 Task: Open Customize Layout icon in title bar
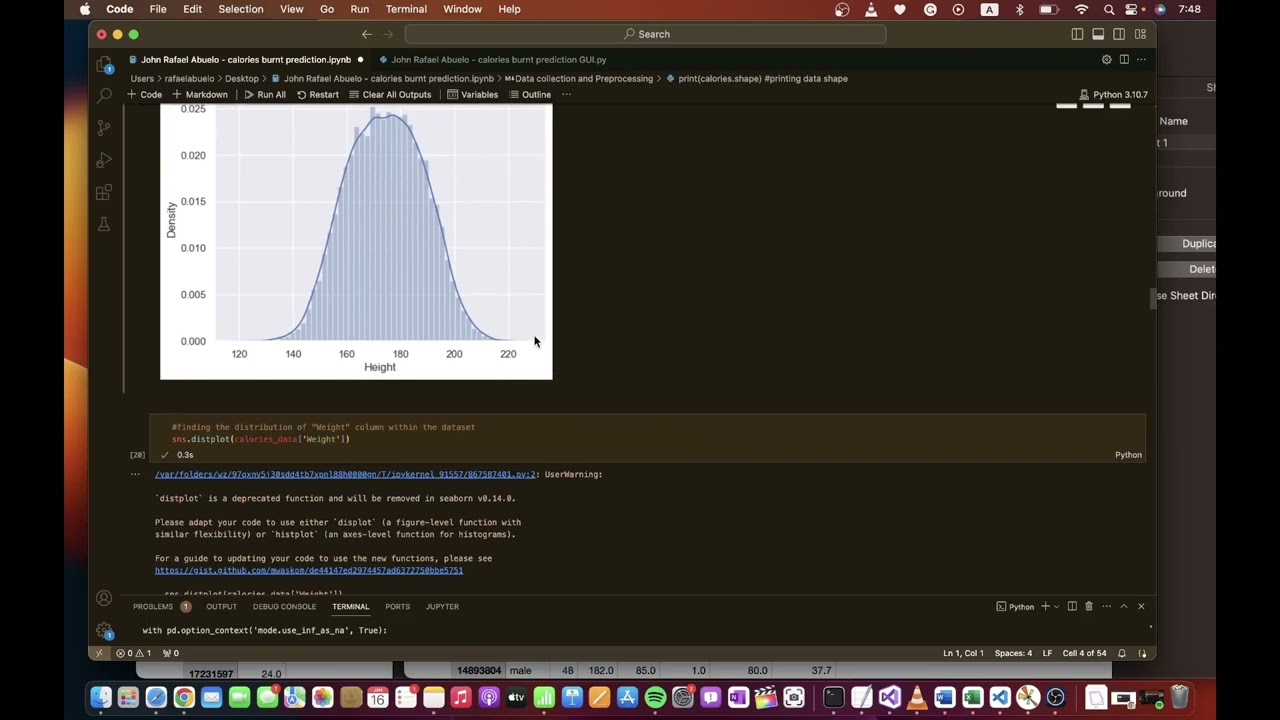coord(1140,34)
